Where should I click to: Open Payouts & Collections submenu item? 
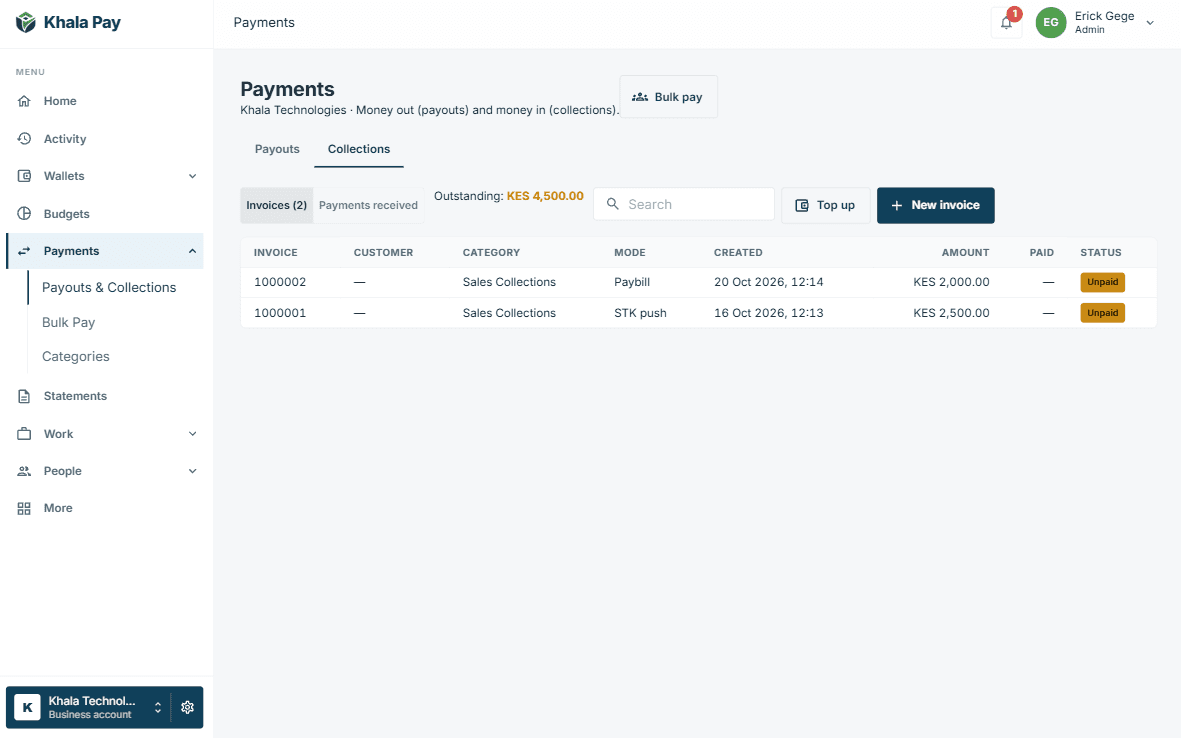[109, 287]
